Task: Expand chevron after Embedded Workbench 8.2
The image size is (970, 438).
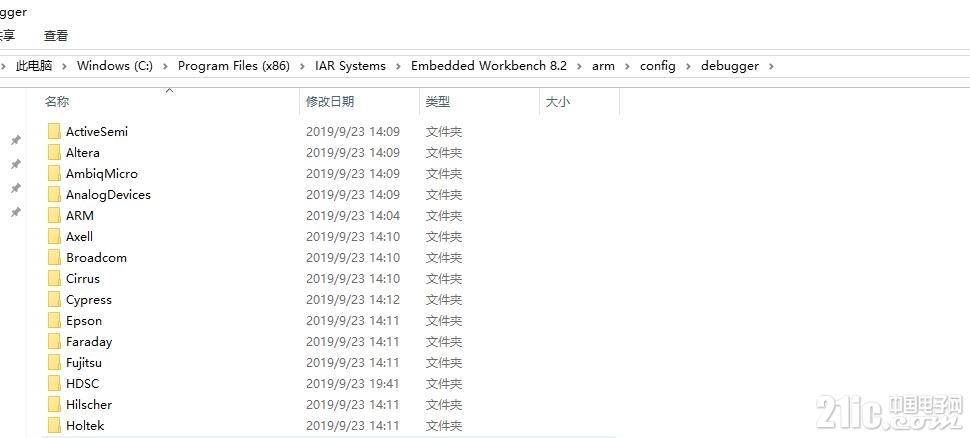Action: coord(580,66)
